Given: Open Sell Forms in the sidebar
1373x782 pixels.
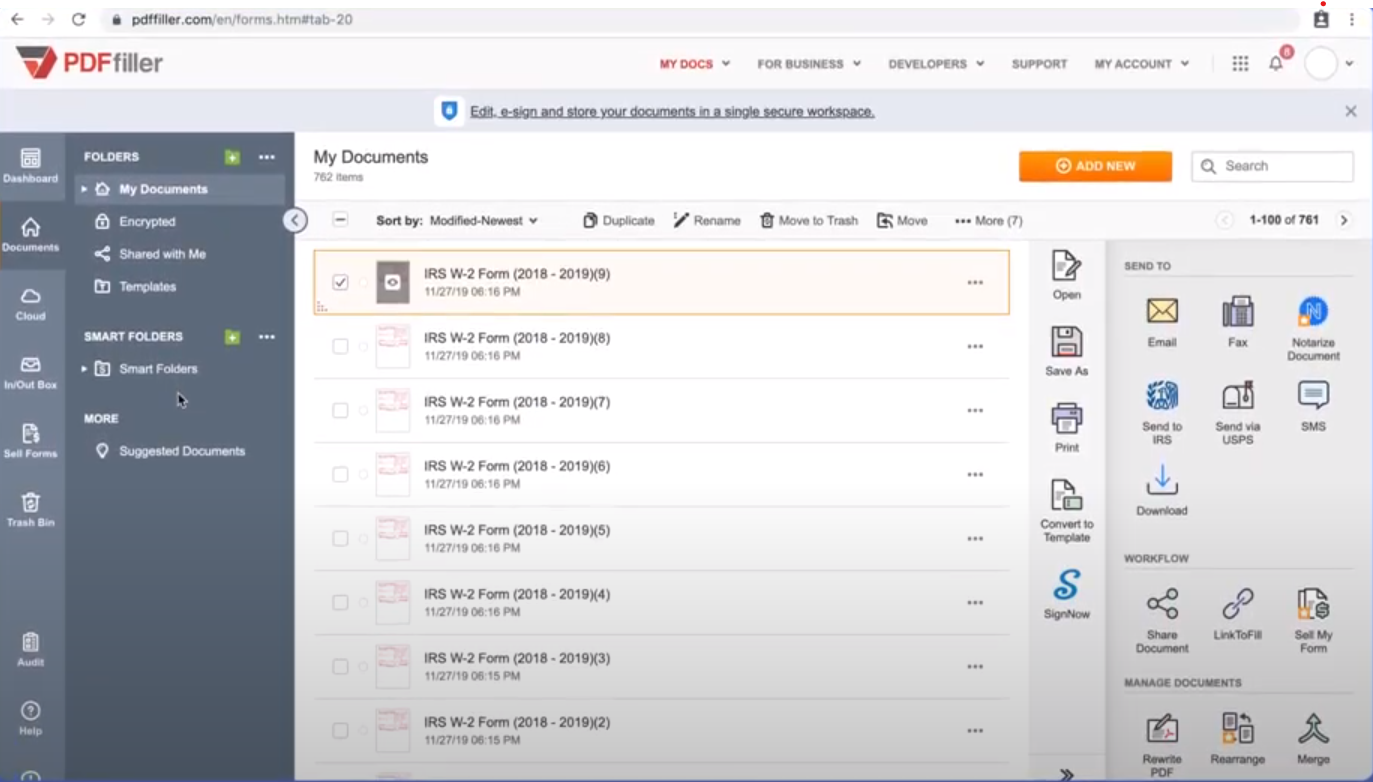Looking at the screenshot, I should click(30, 440).
